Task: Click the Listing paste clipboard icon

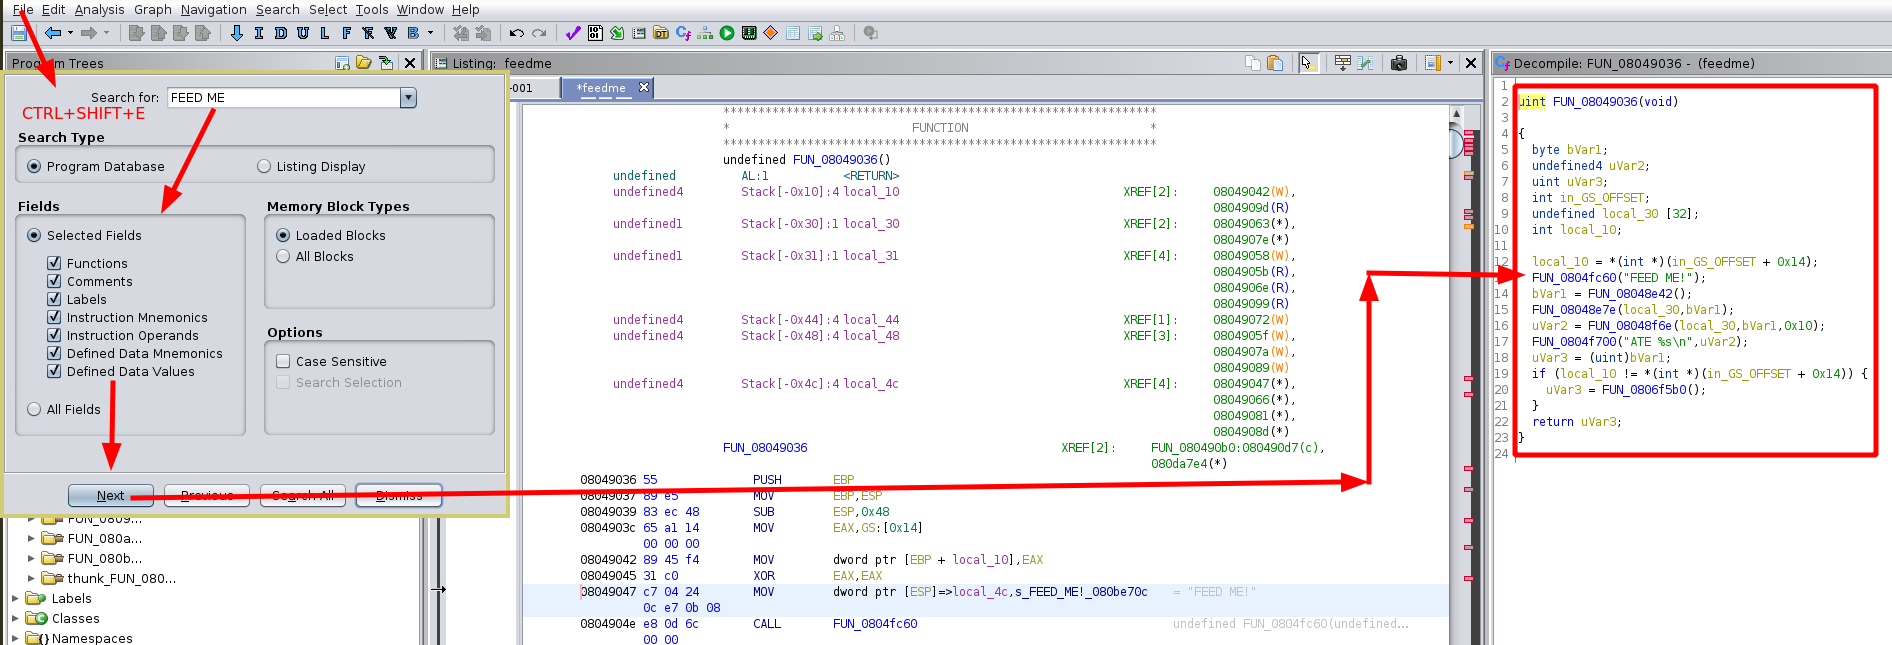Action: click(1275, 63)
